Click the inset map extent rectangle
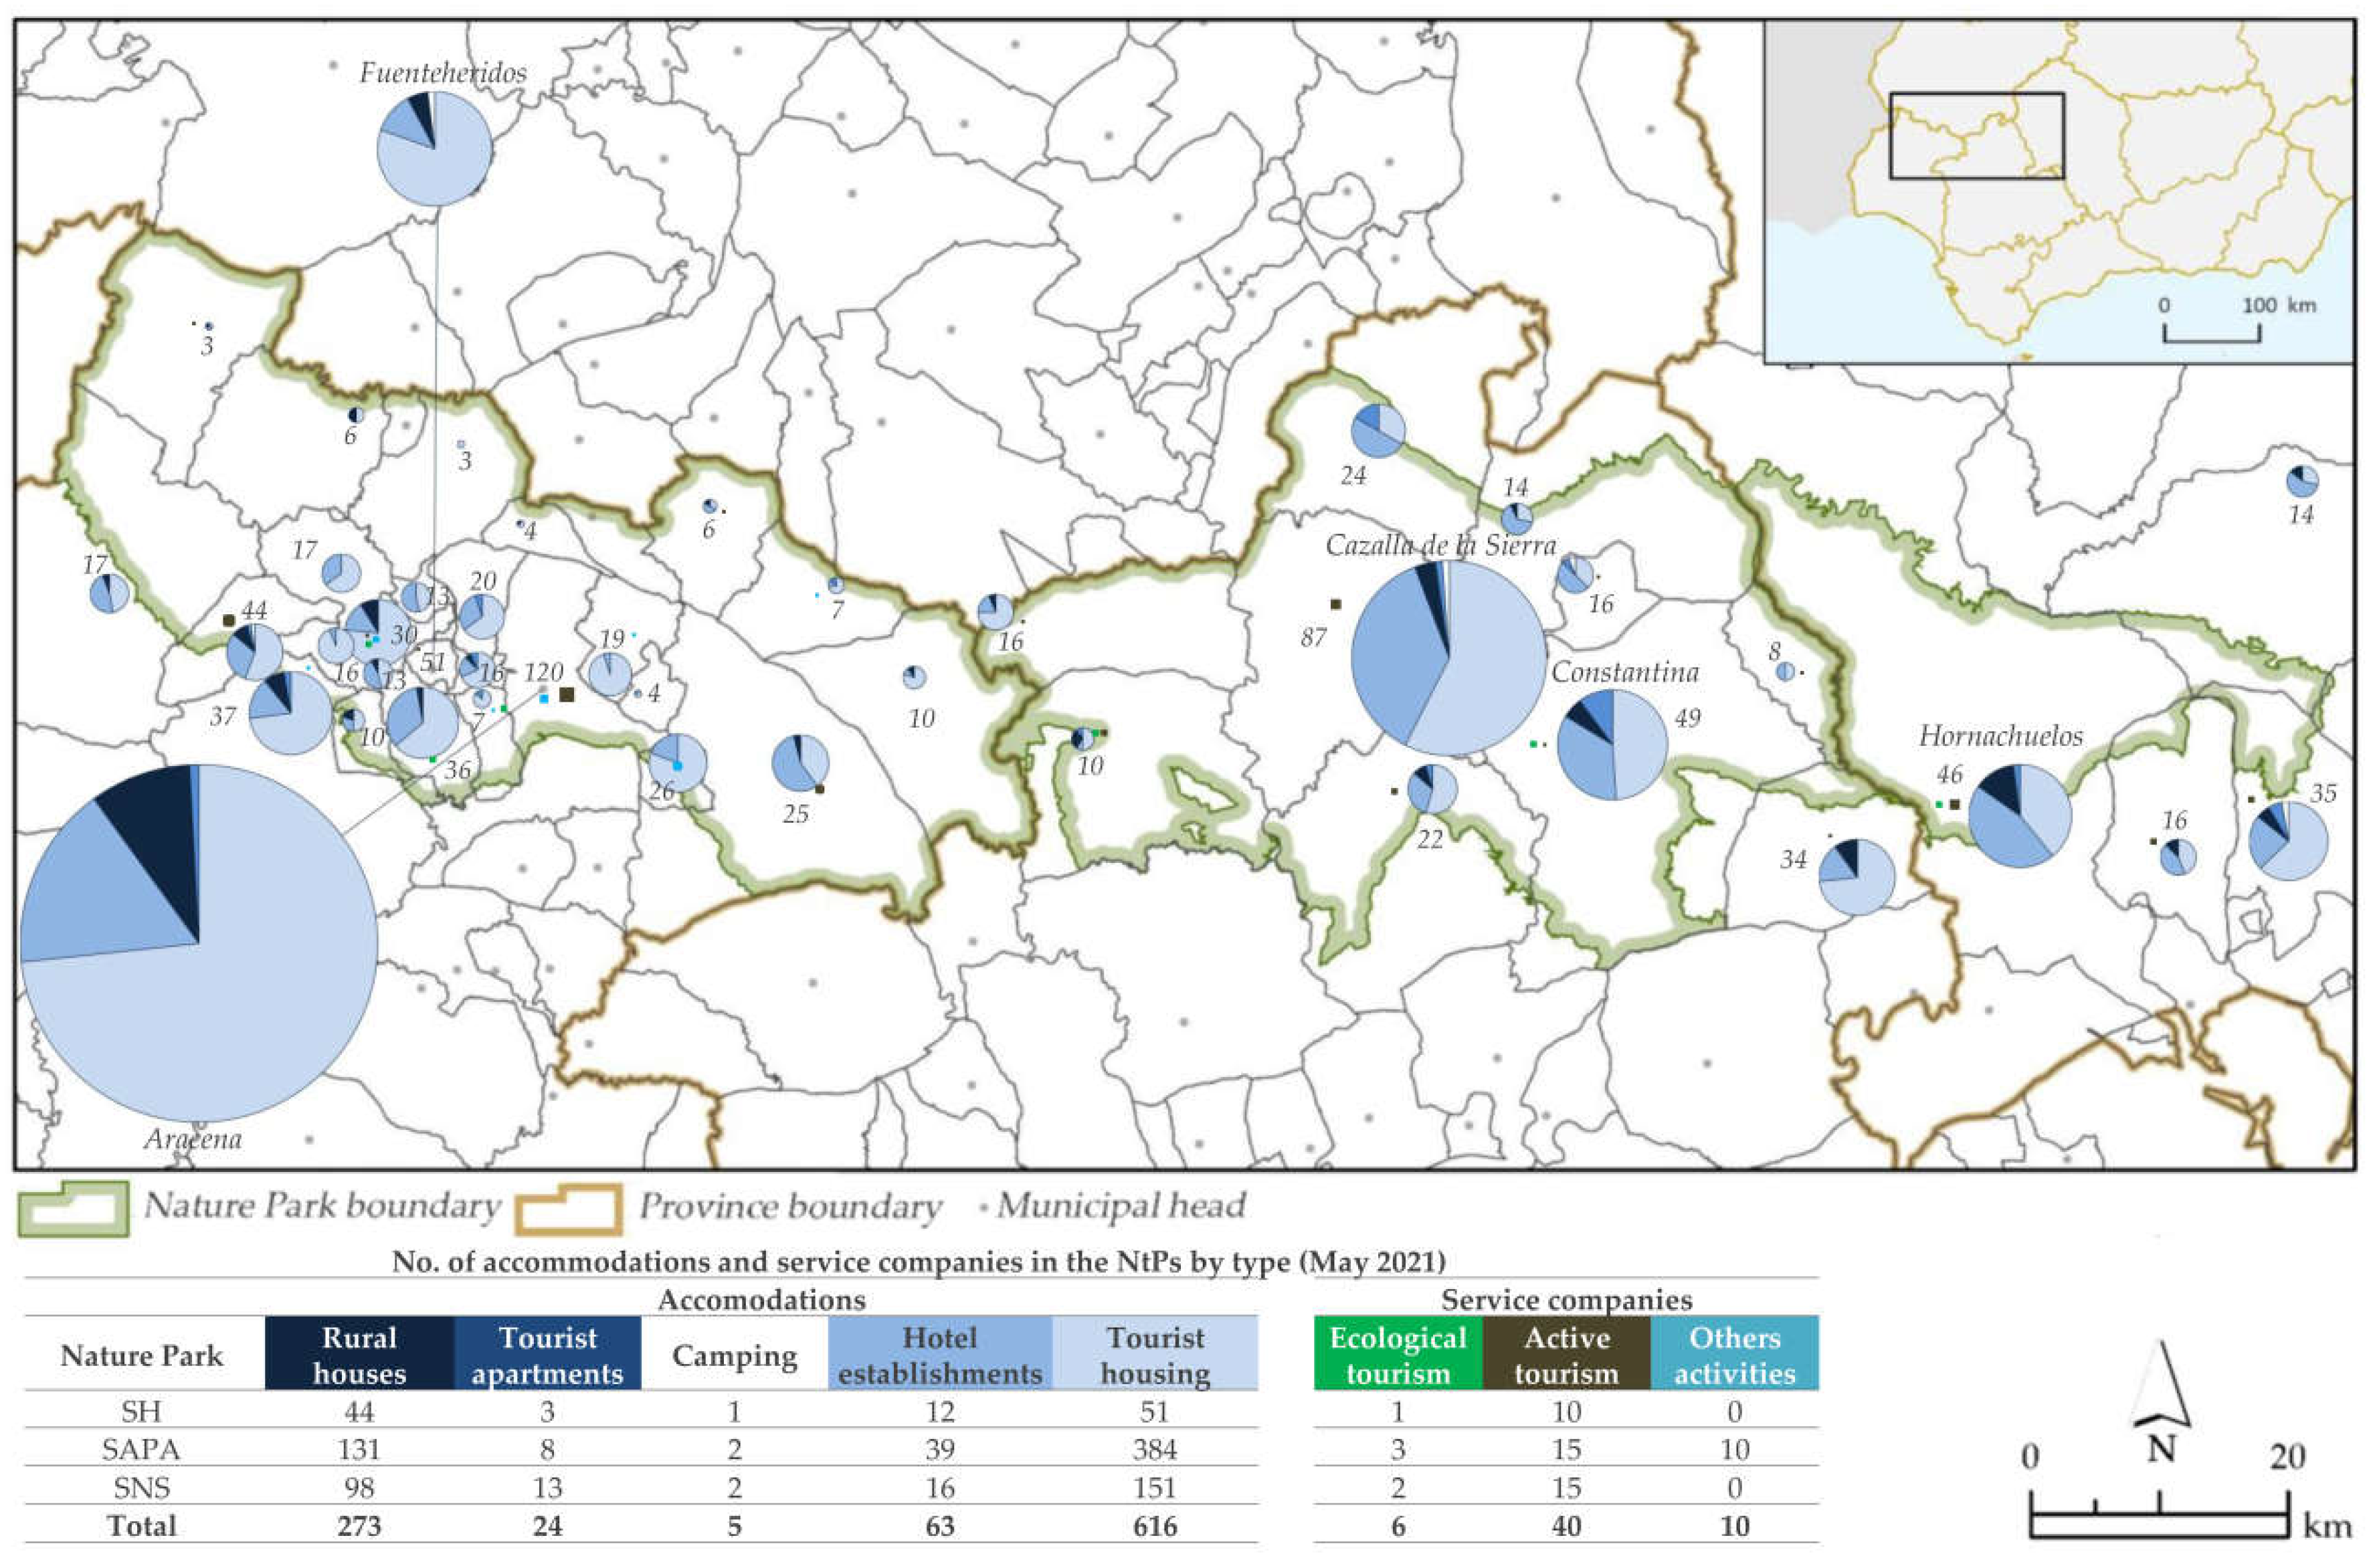This screenshot has height=1568, width=2371. pyautogui.click(x=1976, y=136)
